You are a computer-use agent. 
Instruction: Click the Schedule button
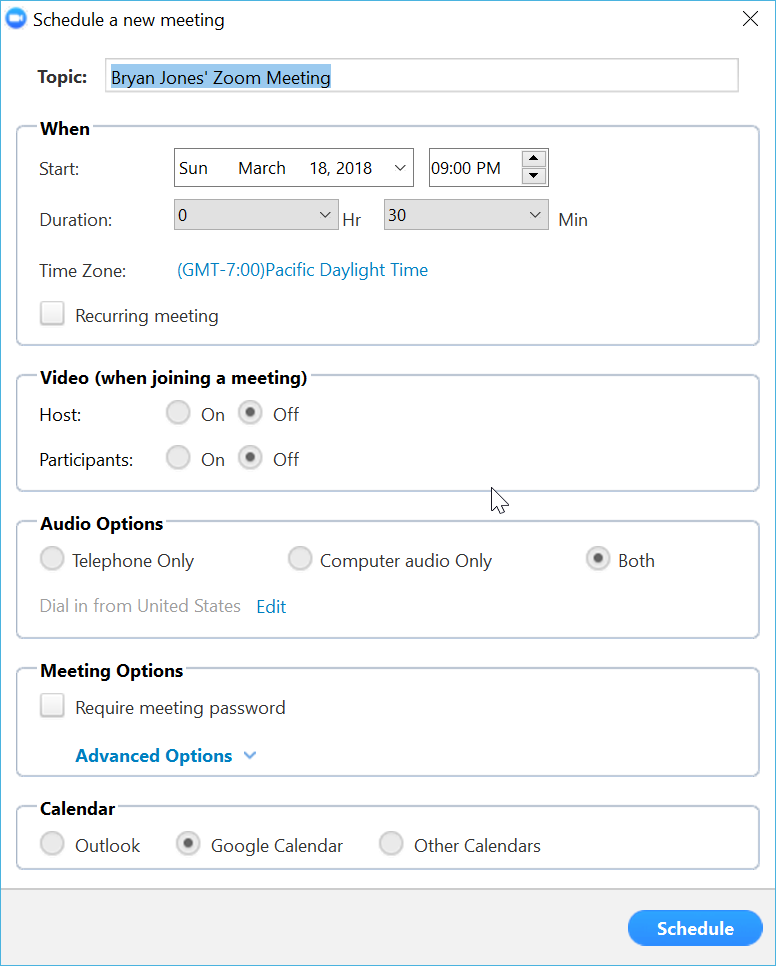(x=695, y=928)
